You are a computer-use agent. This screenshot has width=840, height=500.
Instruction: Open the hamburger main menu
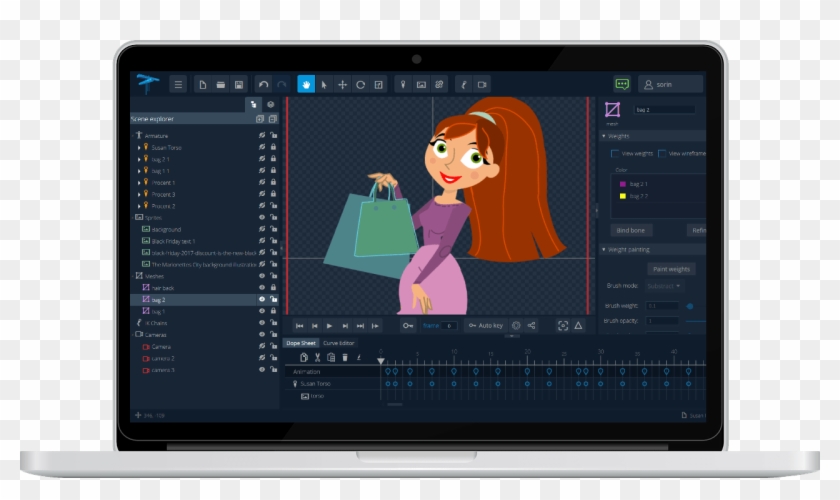coord(178,85)
